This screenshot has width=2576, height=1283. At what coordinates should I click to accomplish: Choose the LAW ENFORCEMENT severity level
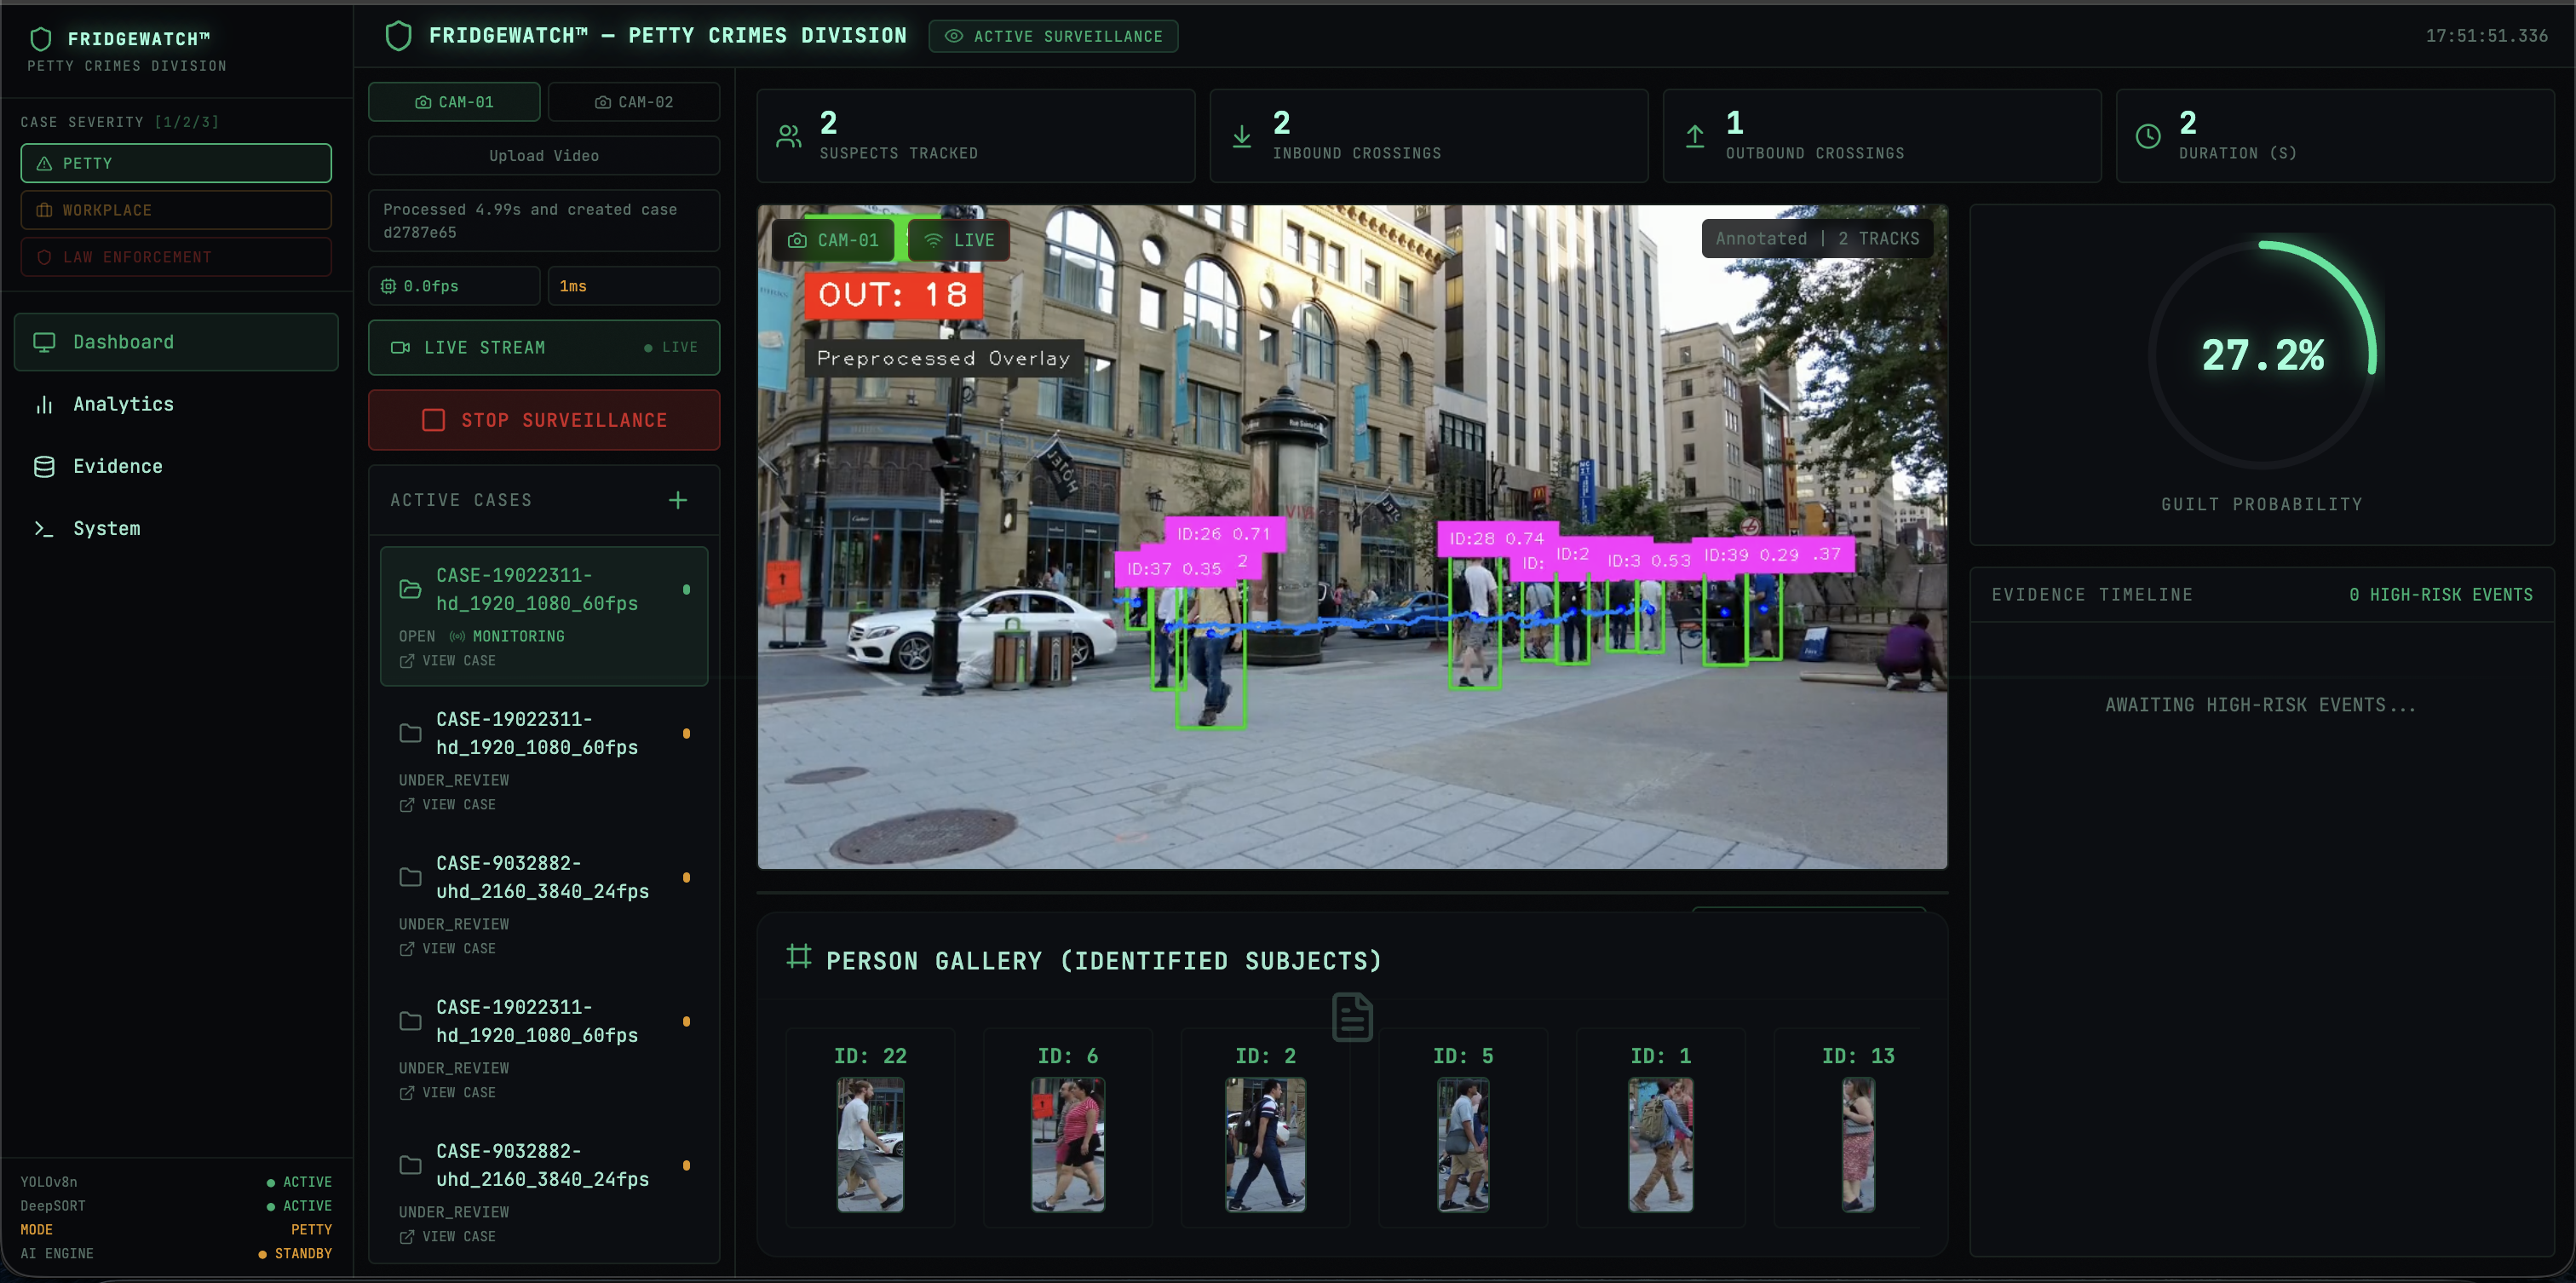176,257
